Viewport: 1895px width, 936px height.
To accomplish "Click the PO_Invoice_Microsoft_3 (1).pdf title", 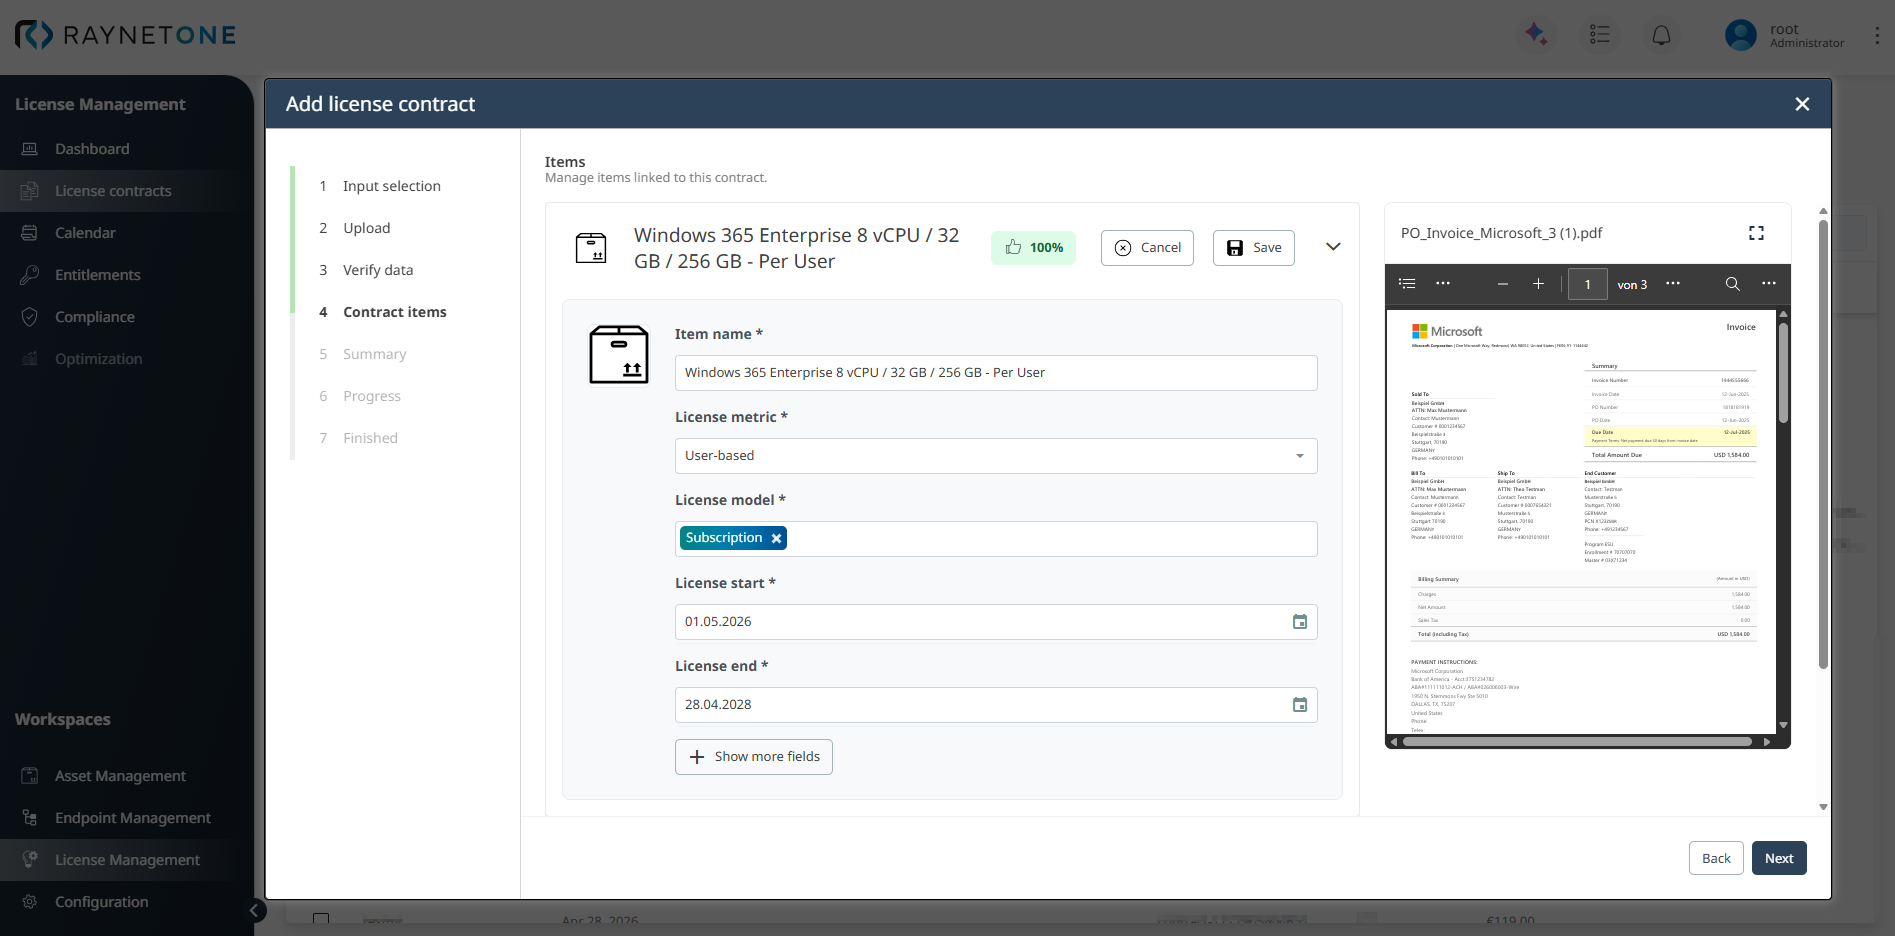I will tap(1501, 233).
